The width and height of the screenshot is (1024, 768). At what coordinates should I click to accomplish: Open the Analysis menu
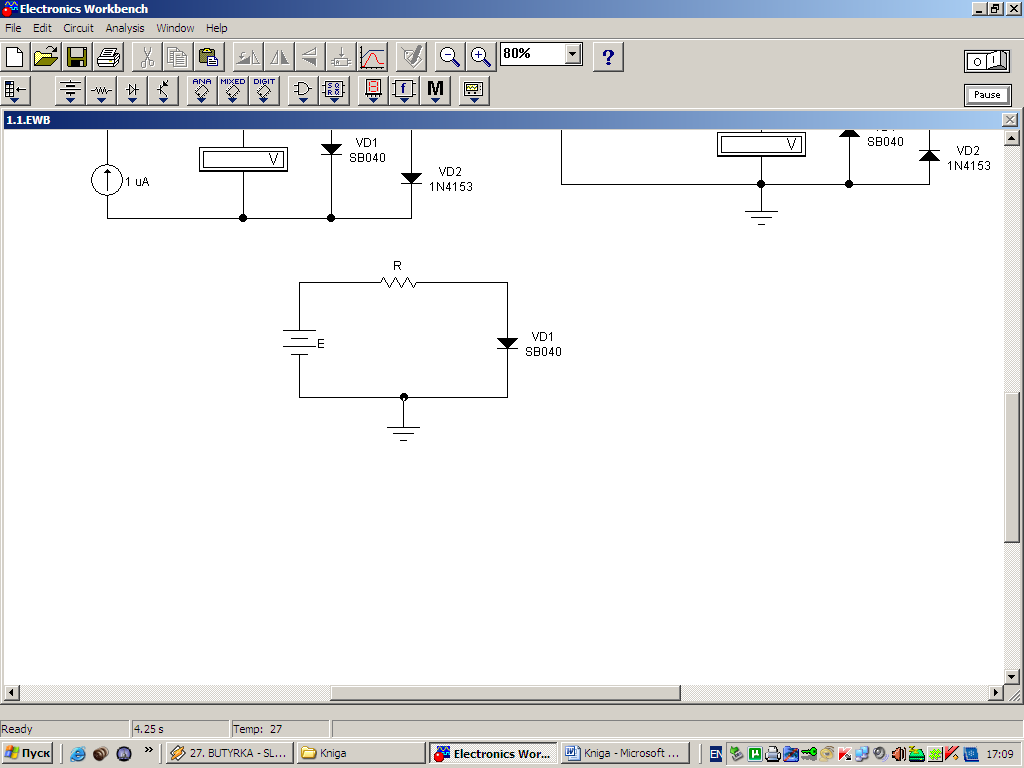[125, 28]
